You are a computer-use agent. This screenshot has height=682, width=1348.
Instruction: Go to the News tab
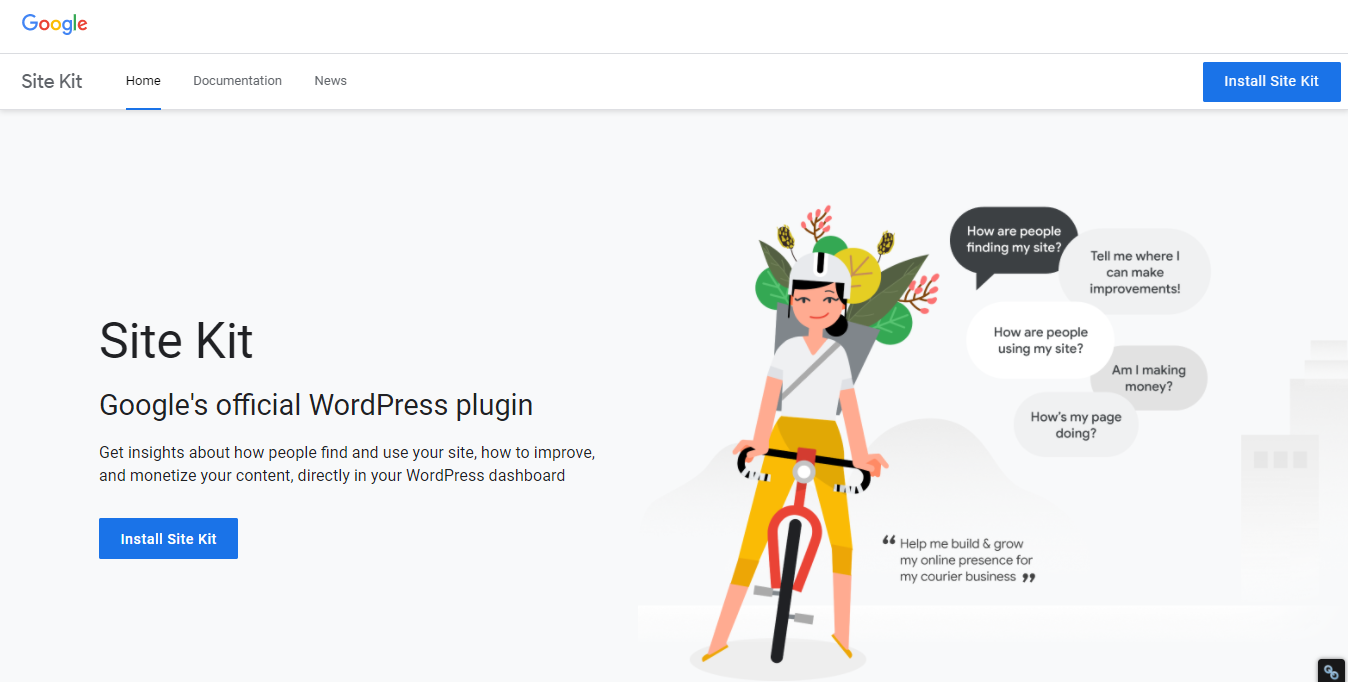[330, 81]
